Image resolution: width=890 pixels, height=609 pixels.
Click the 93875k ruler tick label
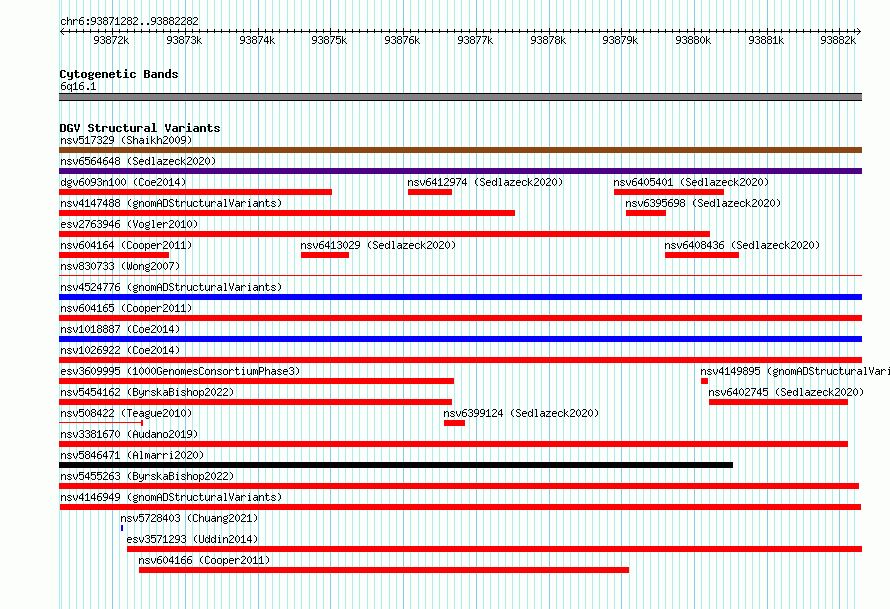pos(329,40)
